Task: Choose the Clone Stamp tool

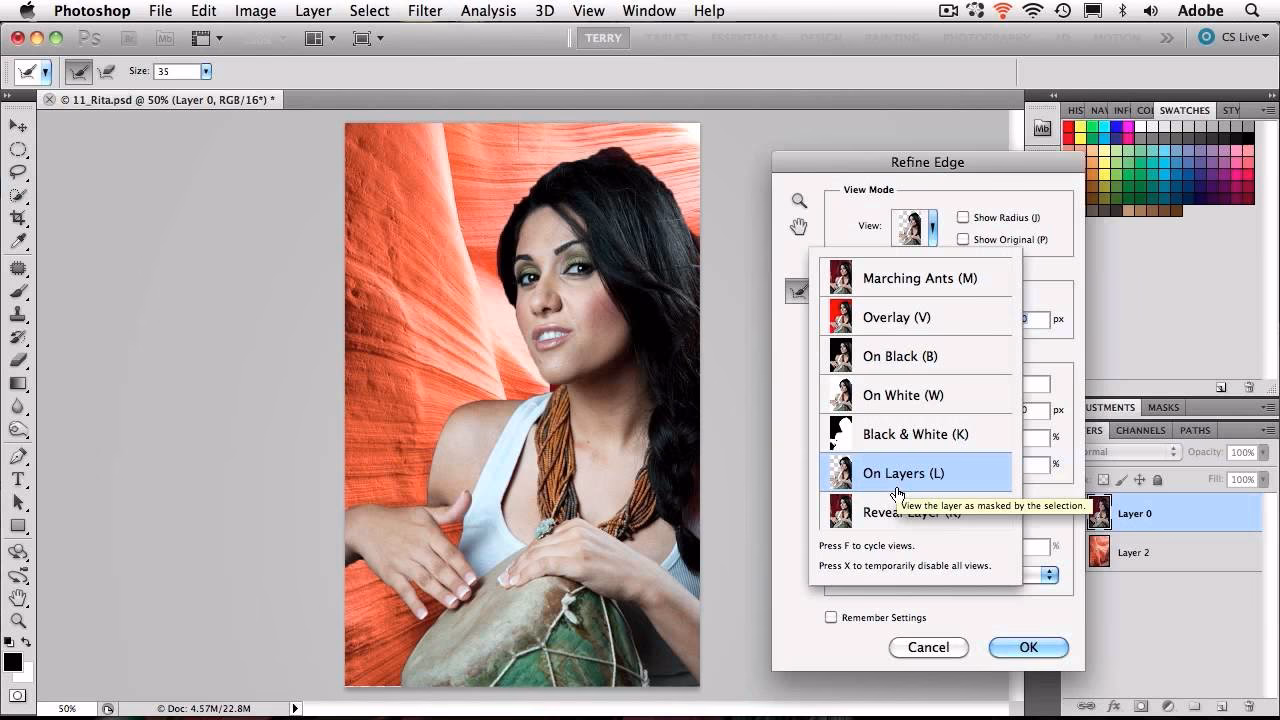Action: pos(18,315)
